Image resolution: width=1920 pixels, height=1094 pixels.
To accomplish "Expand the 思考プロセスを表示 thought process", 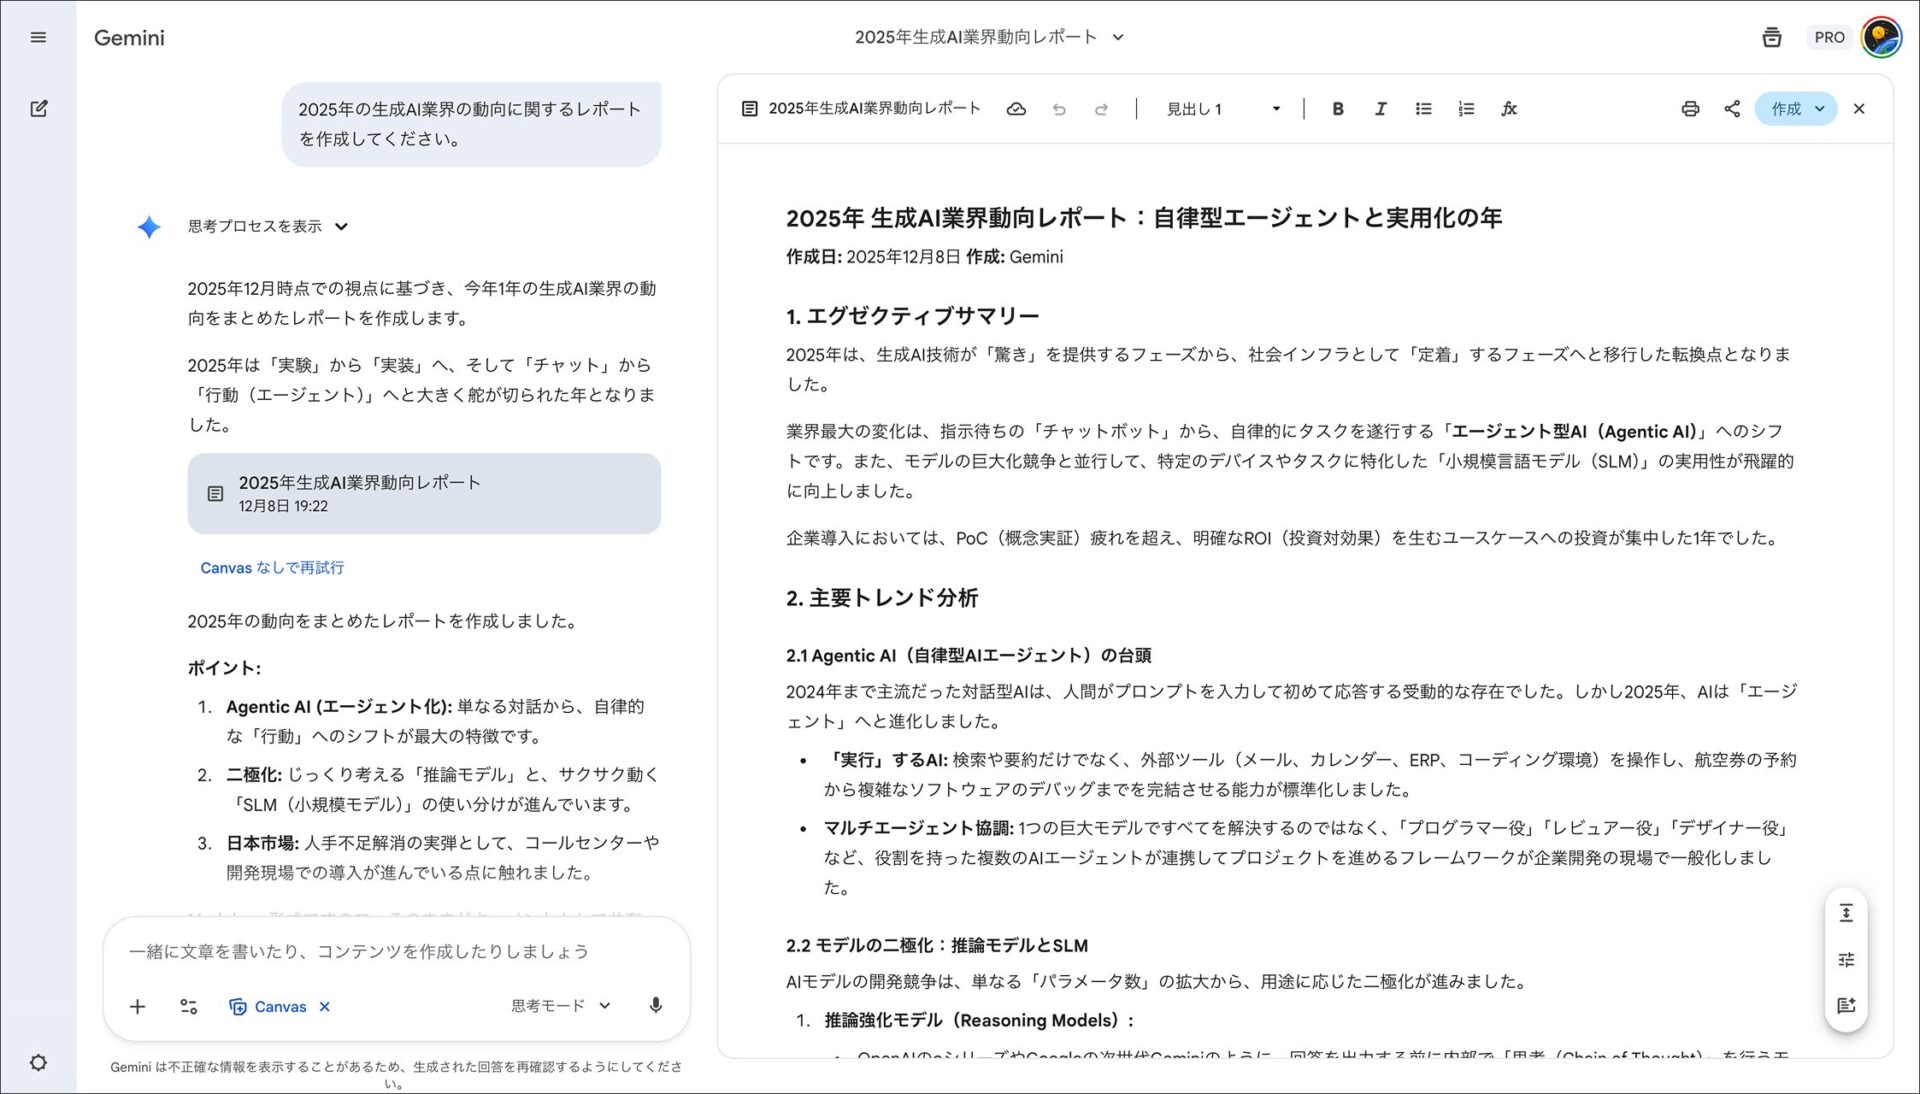I will click(262, 226).
